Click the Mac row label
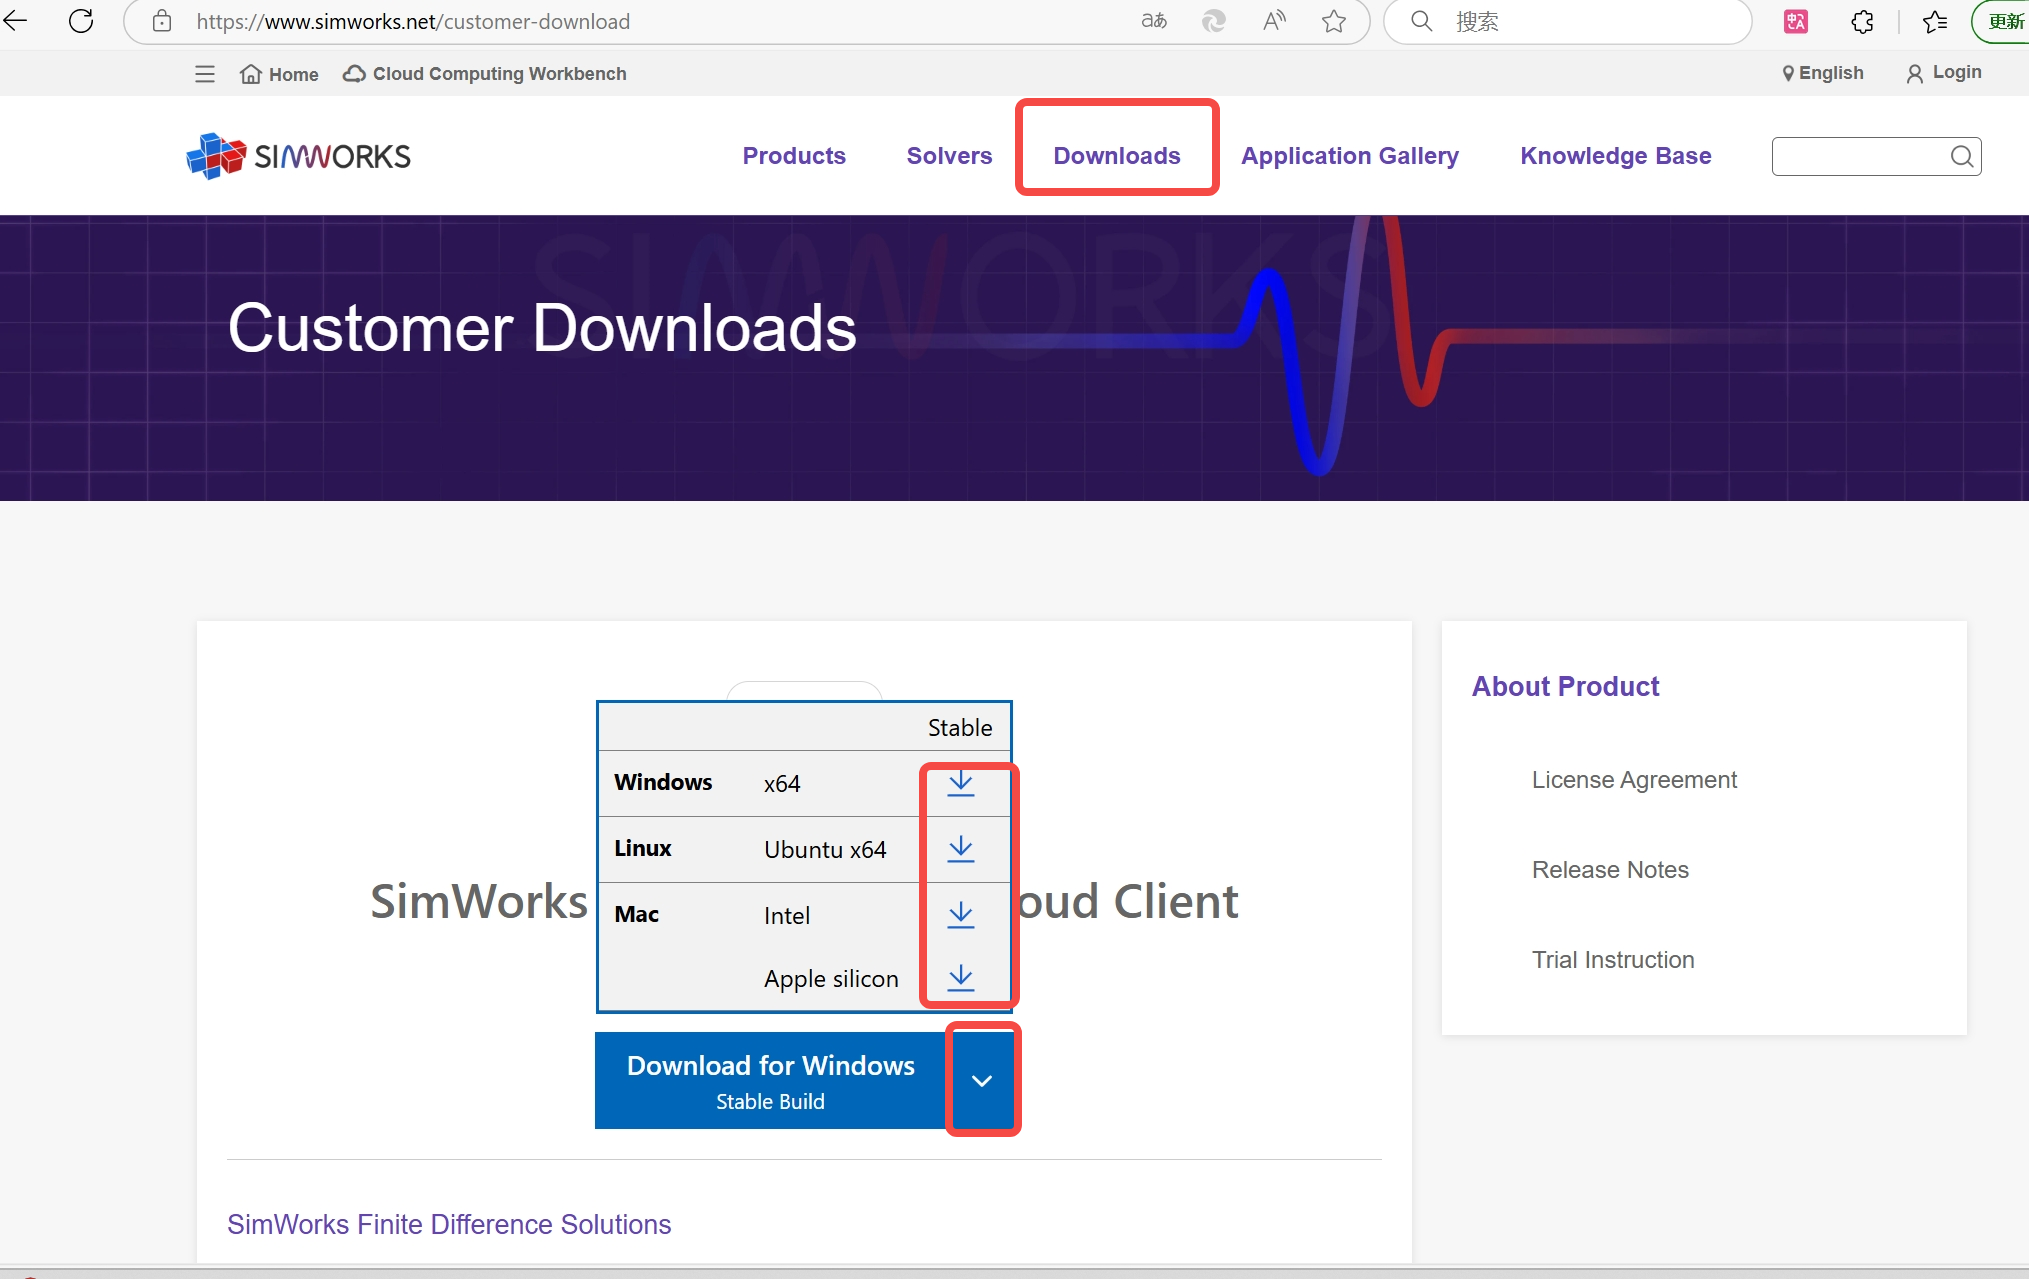Image resolution: width=2029 pixels, height=1279 pixels. click(636, 914)
